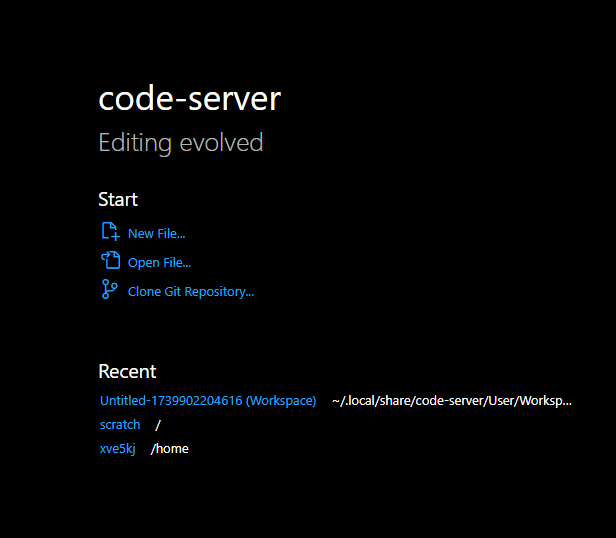Open the recent scratch folder
The height and width of the screenshot is (538, 616).
click(x=120, y=425)
